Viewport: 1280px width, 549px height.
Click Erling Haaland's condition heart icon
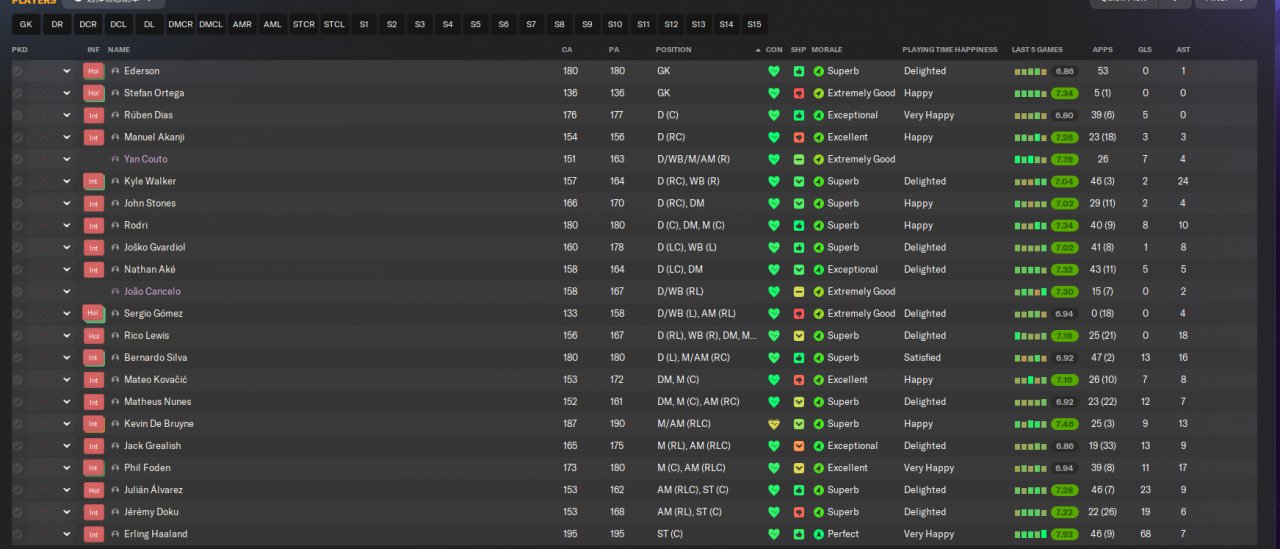click(x=773, y=534)
